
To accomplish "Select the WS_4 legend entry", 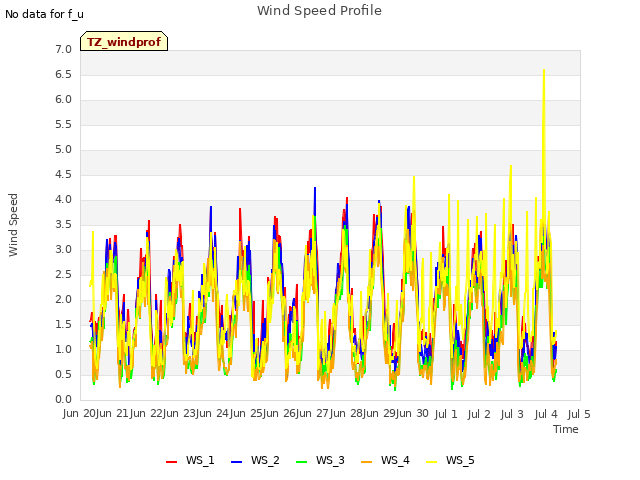I will [x=385, y=460].
